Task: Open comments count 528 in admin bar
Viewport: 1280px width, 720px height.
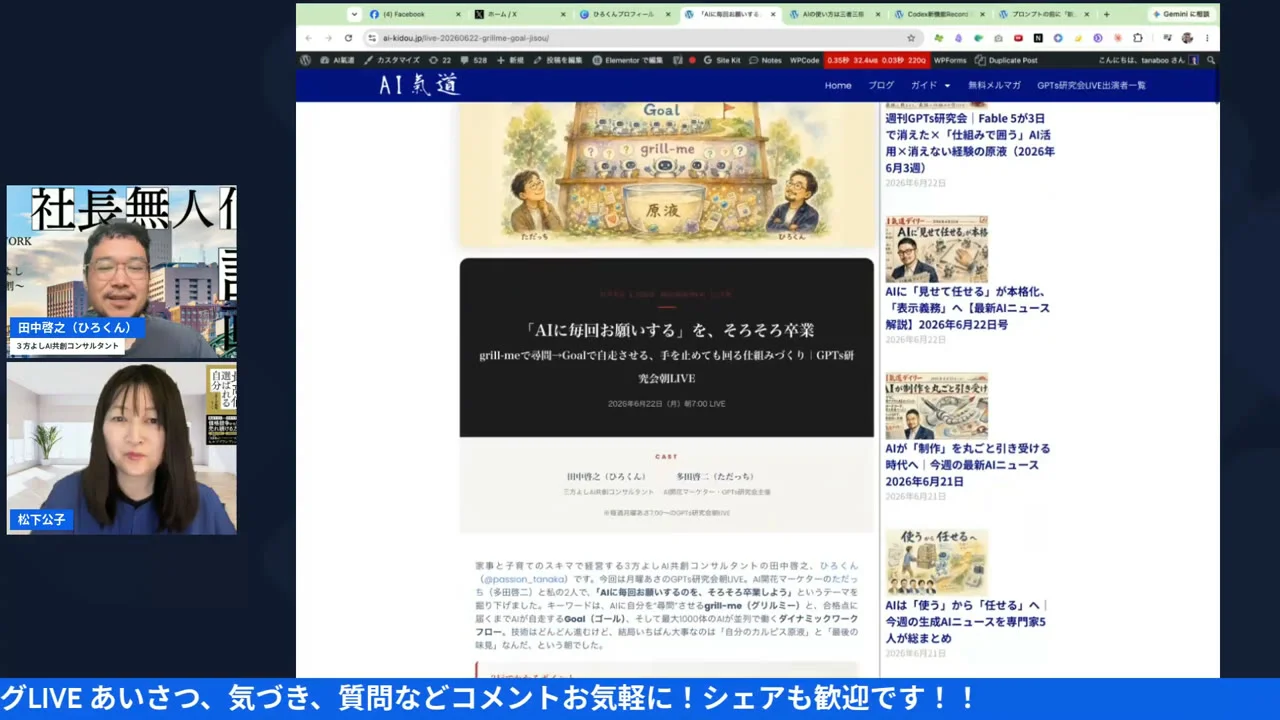Action: point(473,60)
